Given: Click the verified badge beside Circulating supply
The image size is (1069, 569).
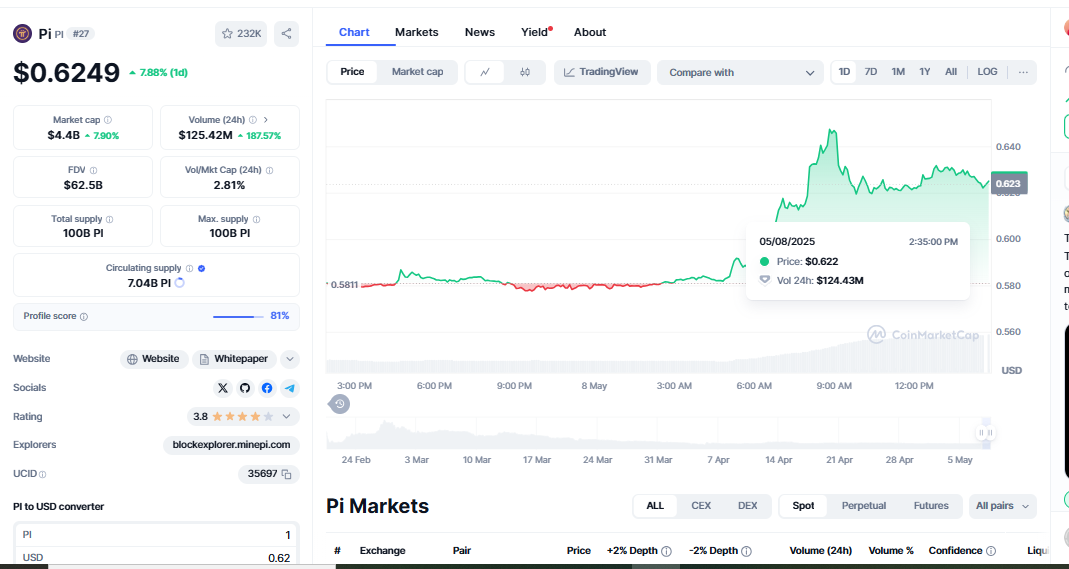Looking at the screenshot, I should [201, 268].
